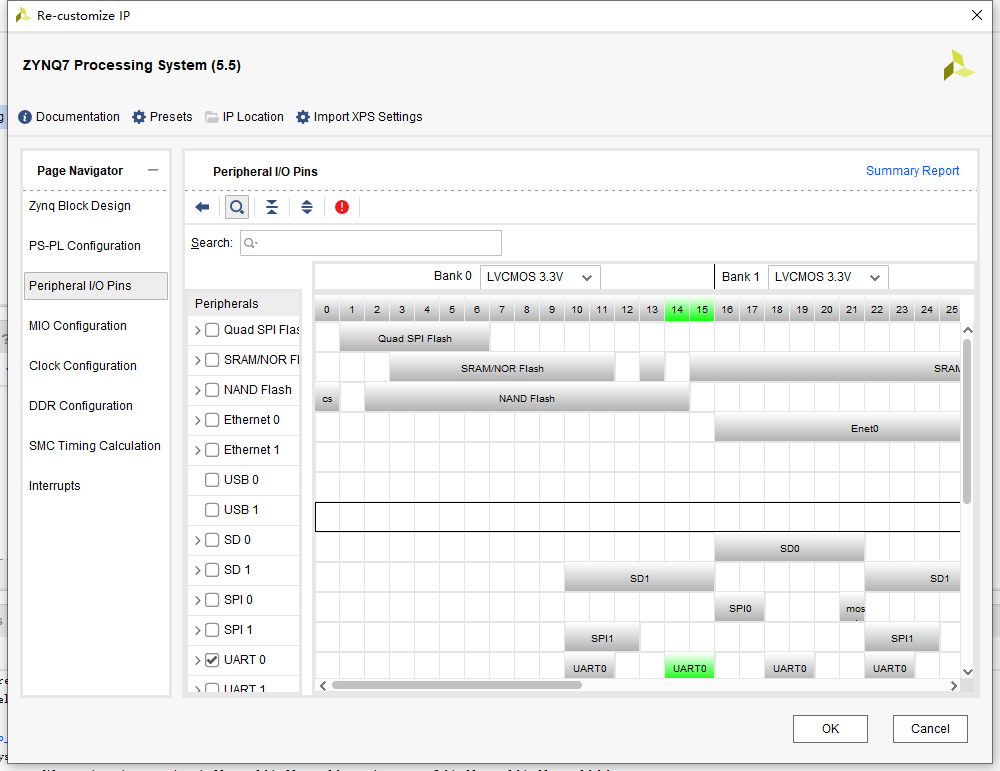Screen dimensions: 1000x771
Task: Toggle the search magnifier toolbar icon
Action: (237, 207)
